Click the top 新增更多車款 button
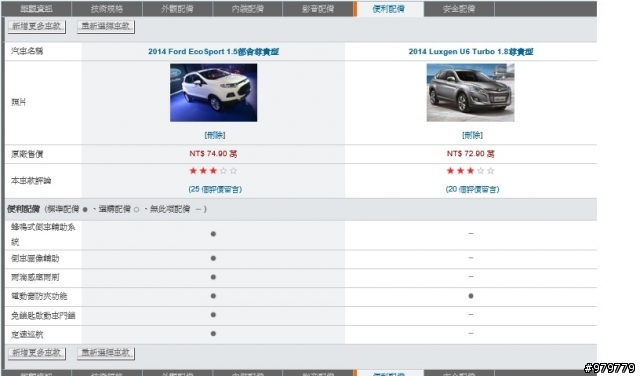640x376 pixels. (x=37, y=26)
